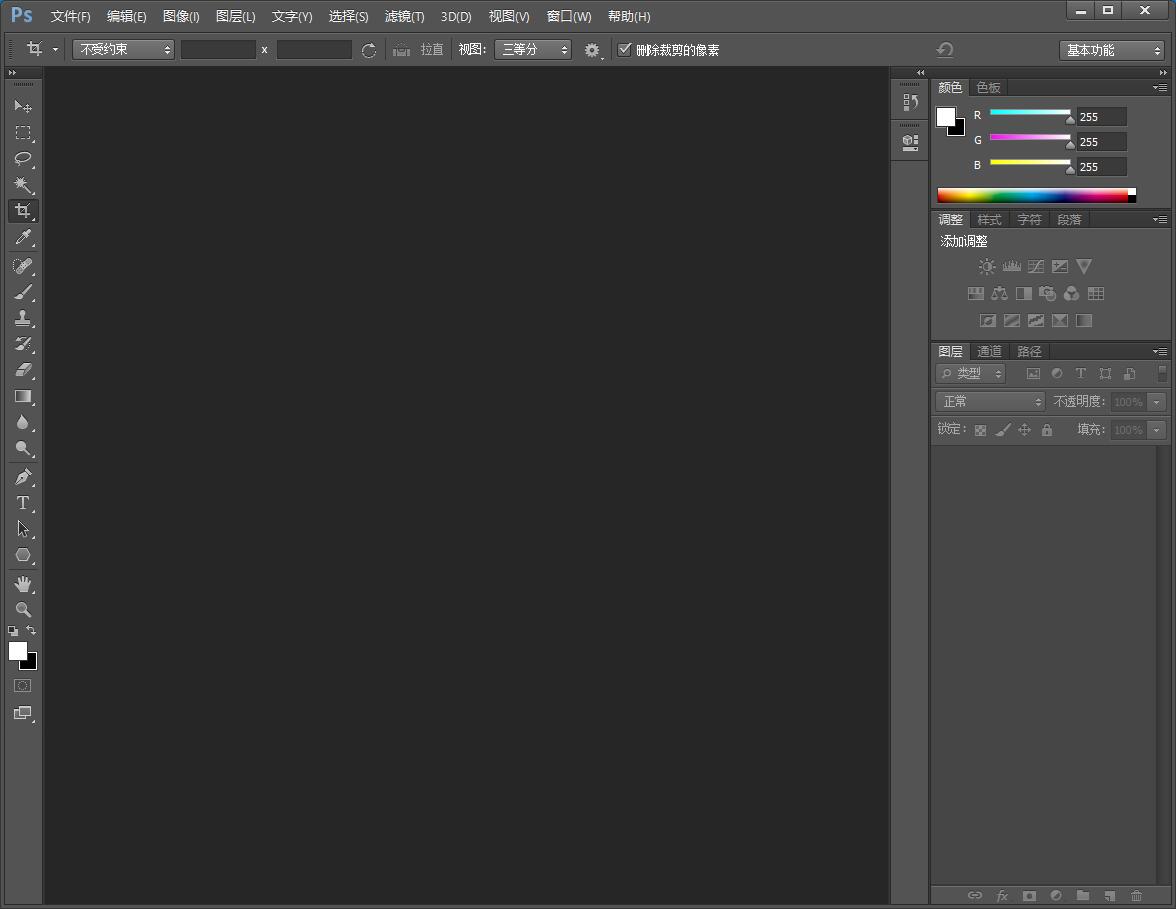Open the 不透明度 opacity dropdown arrow
The height and width of the screenshot is (909, 1176).
coord(1156,402)
